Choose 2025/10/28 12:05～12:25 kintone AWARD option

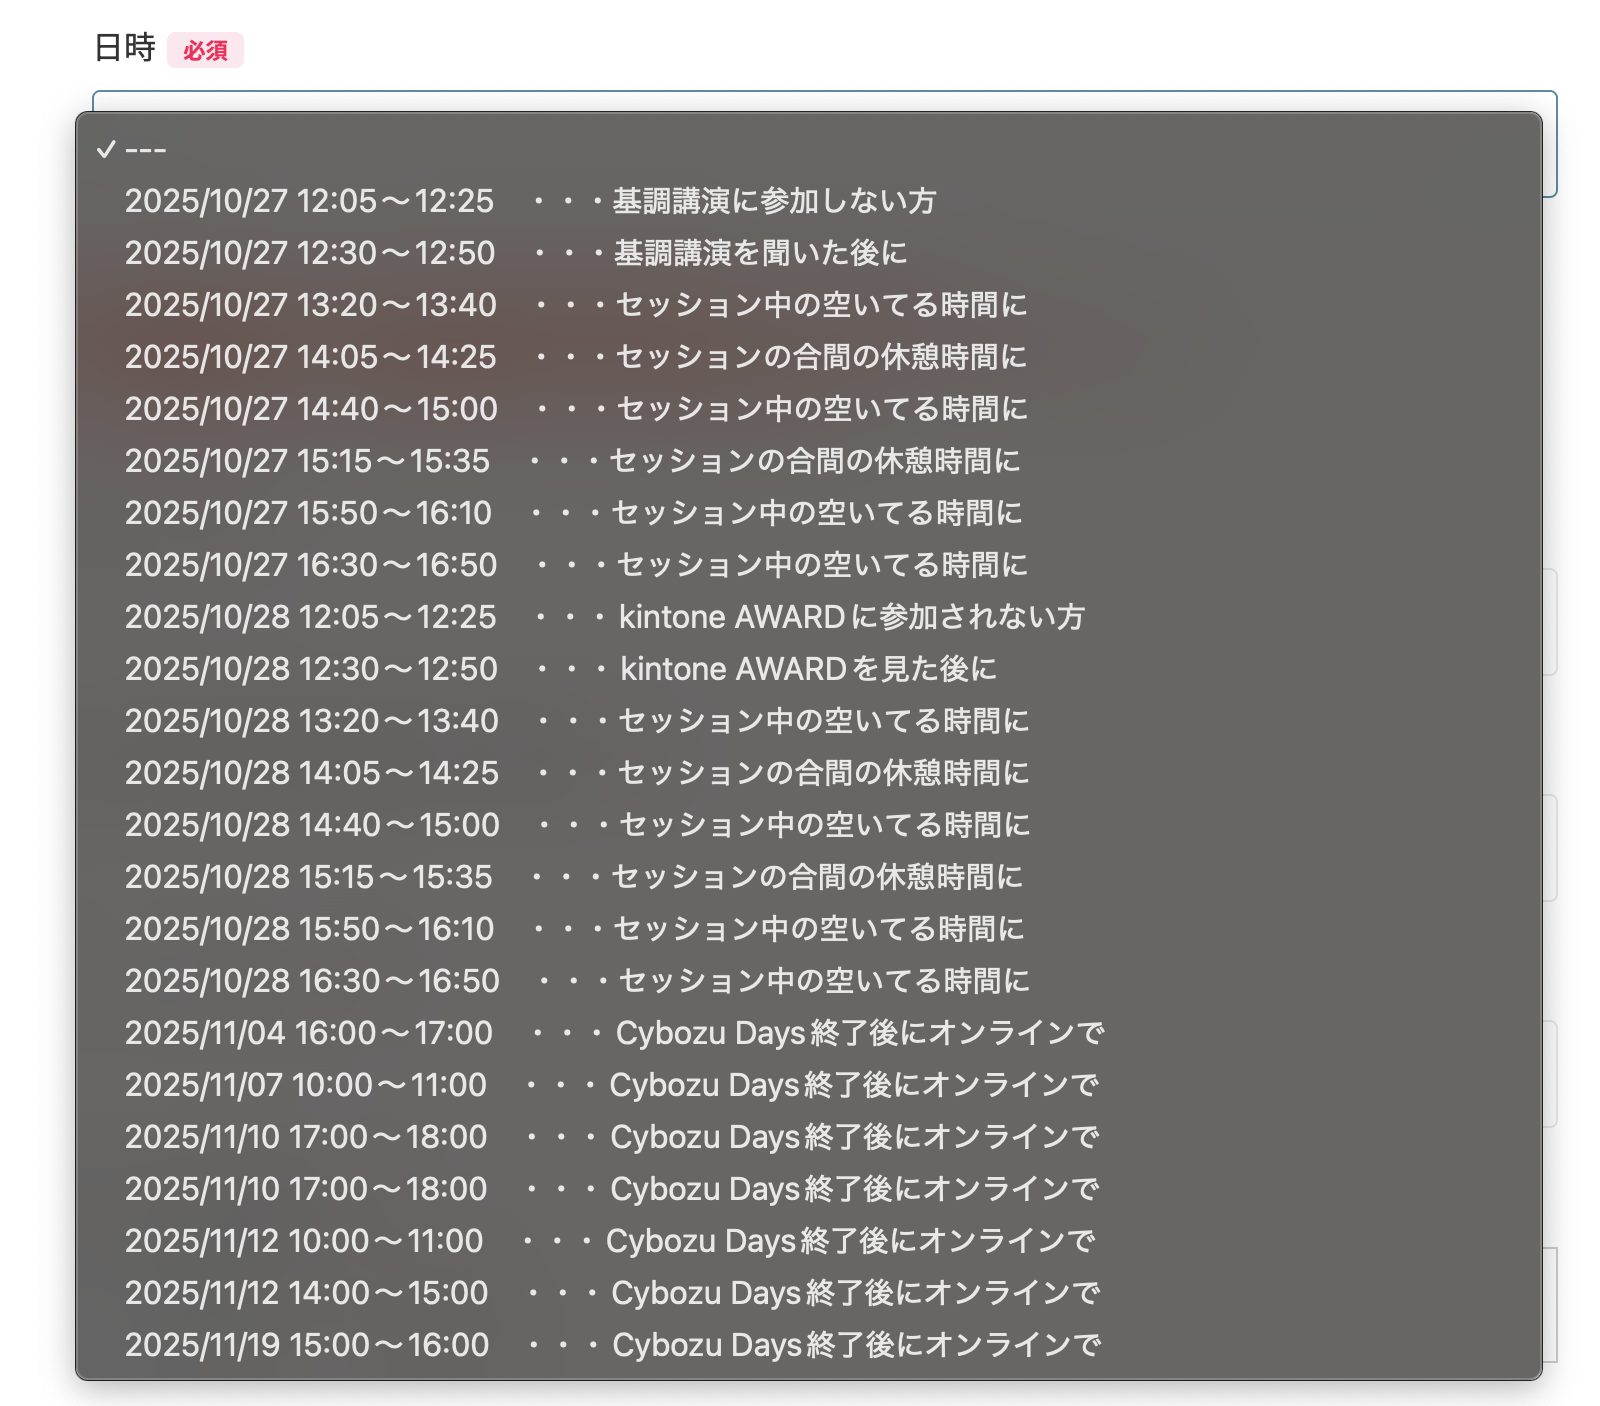pos(604,617)
